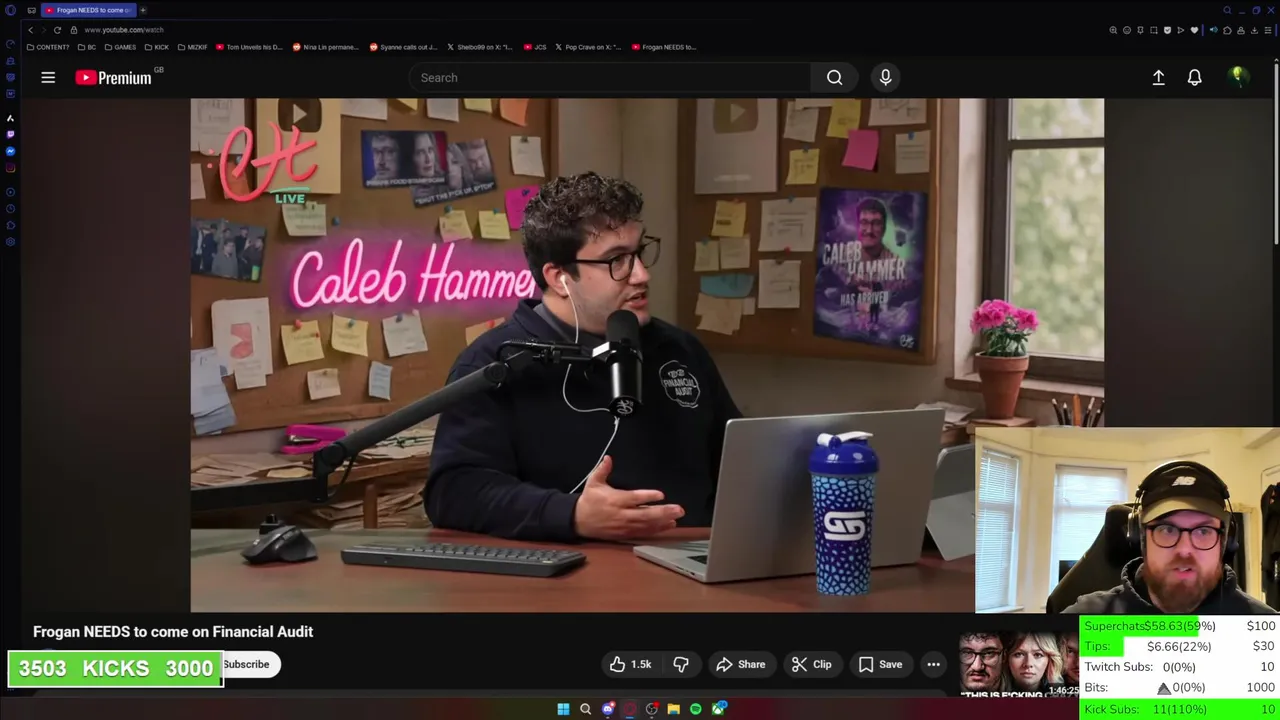Reload the current page
Image resolution: width=1280 pixels, height=720 pixels.
[x=57, y=30]
